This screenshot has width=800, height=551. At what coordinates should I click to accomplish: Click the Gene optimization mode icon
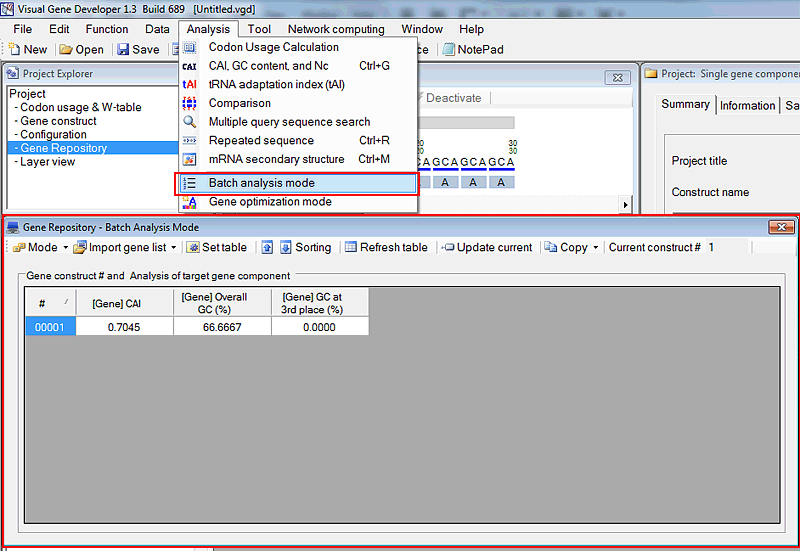(x=189, y=202)
